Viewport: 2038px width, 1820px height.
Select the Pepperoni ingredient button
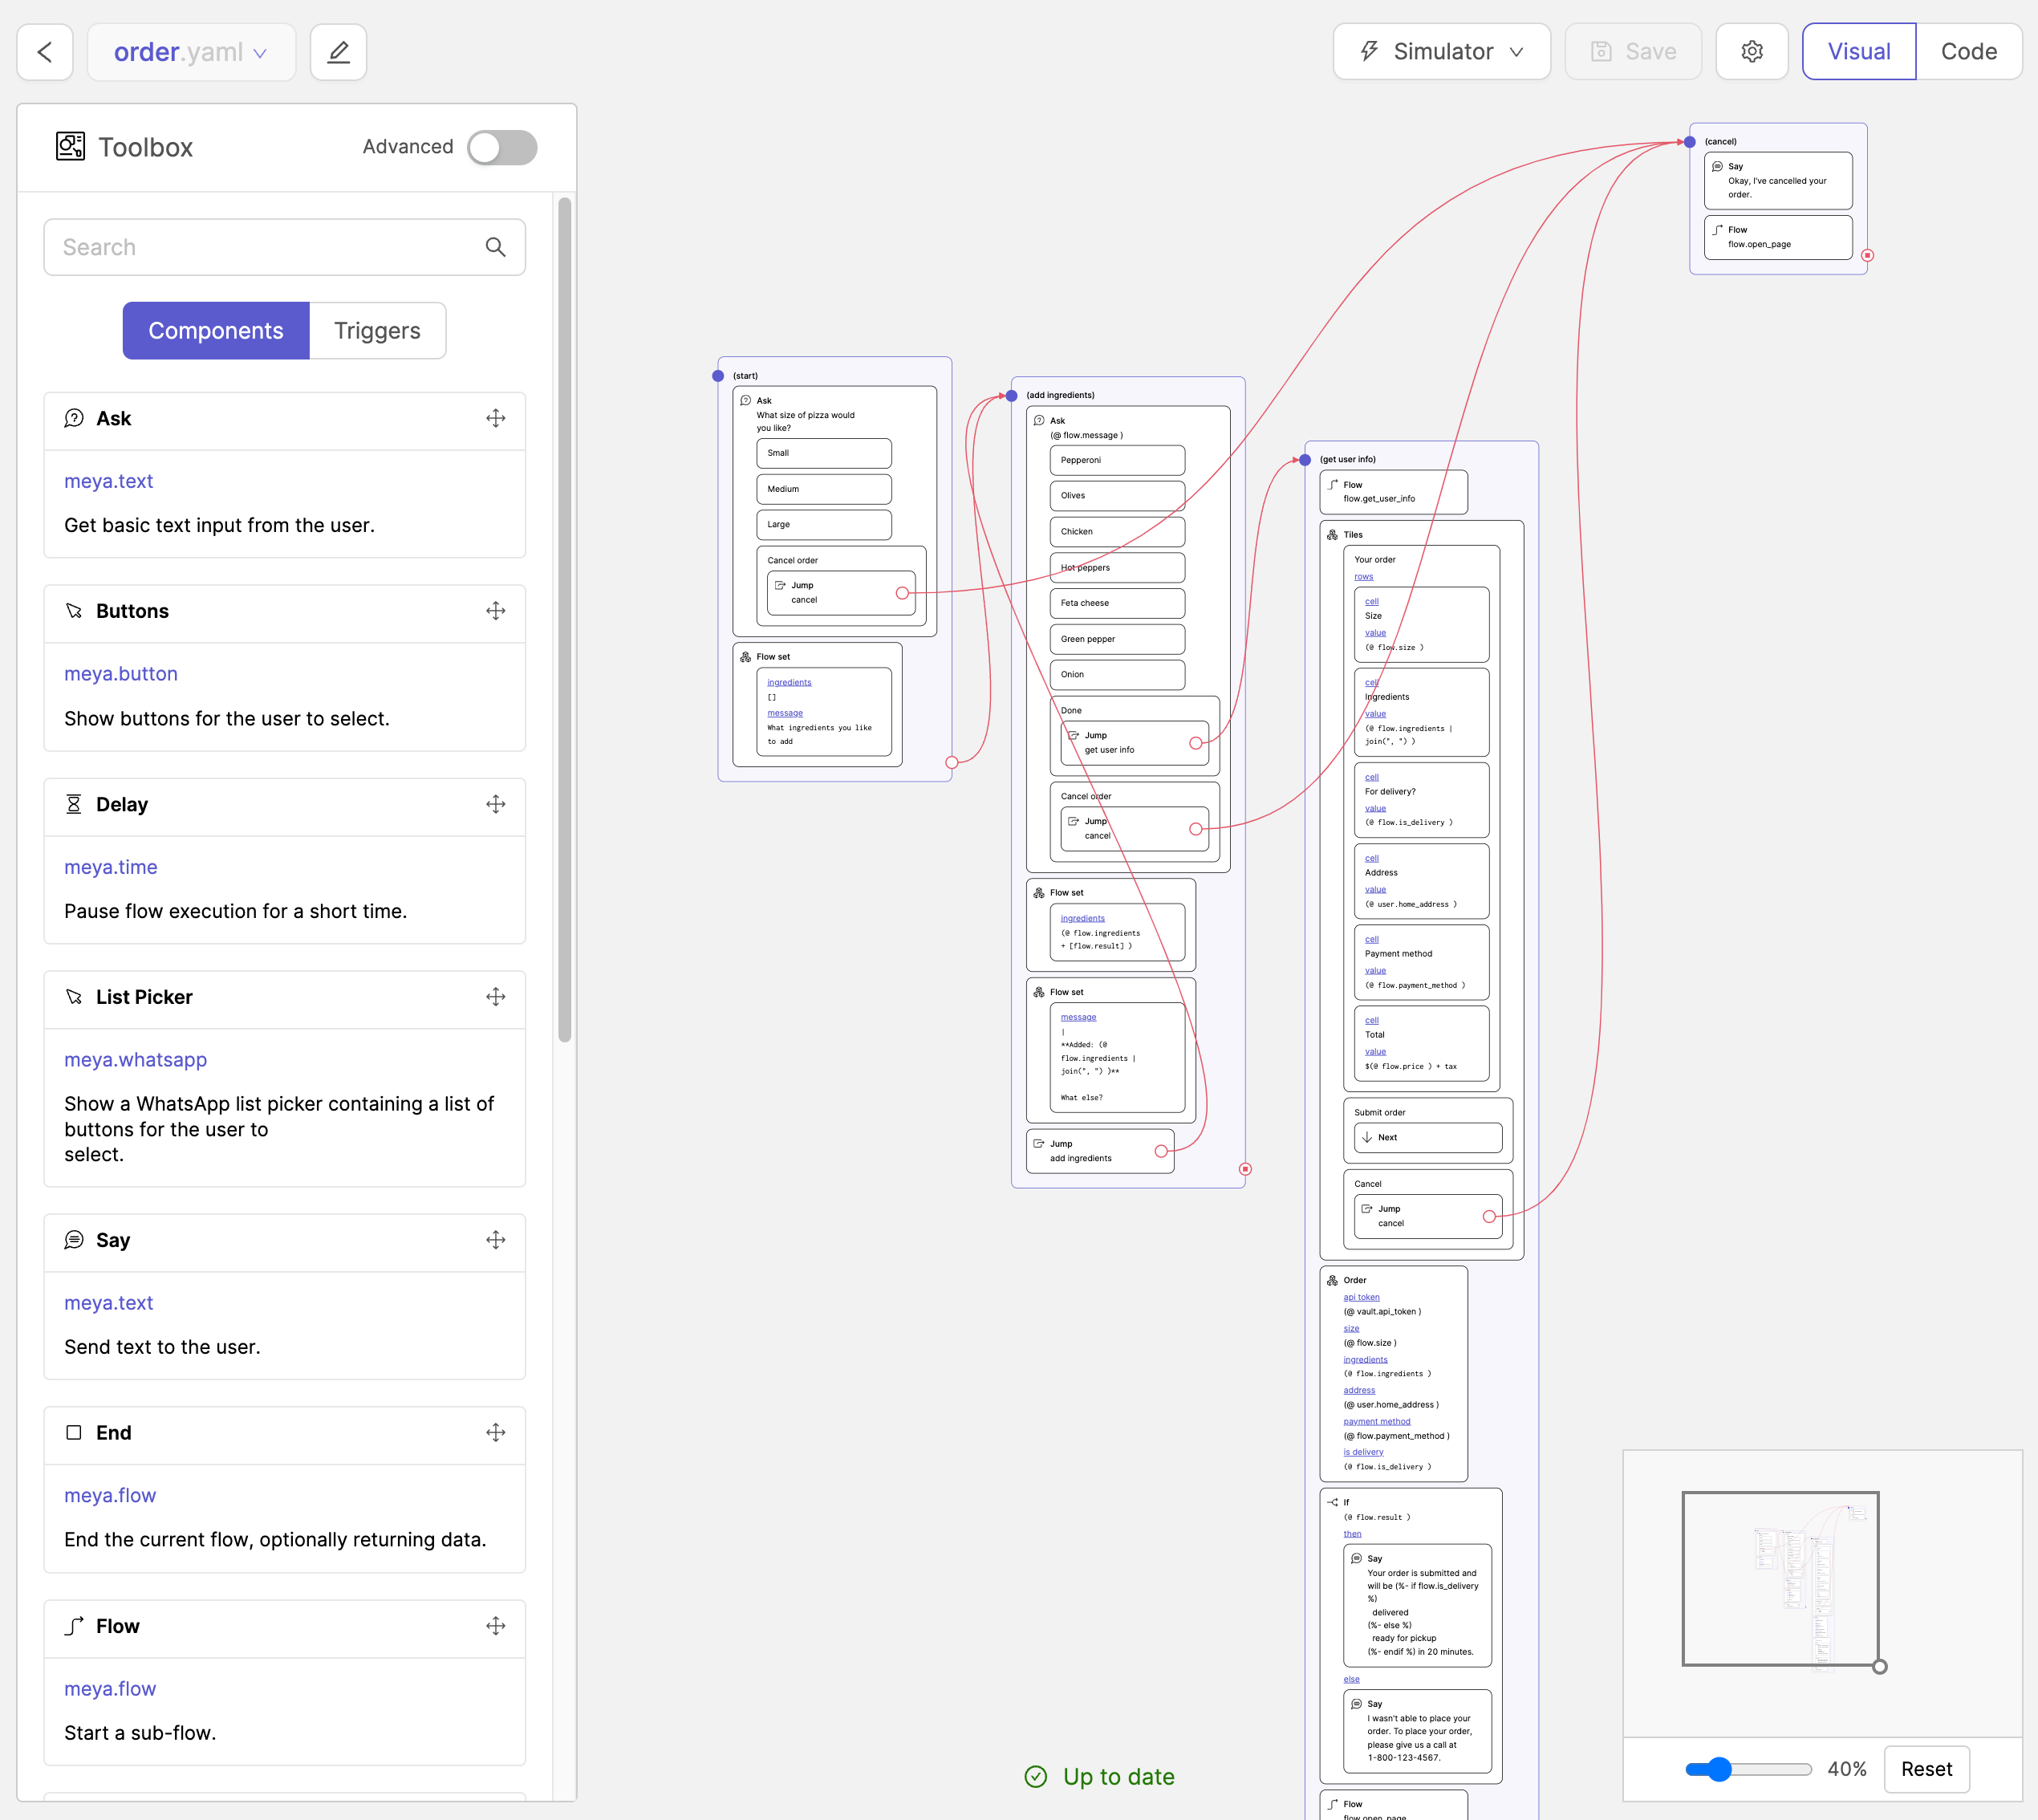click(1117, 460)
